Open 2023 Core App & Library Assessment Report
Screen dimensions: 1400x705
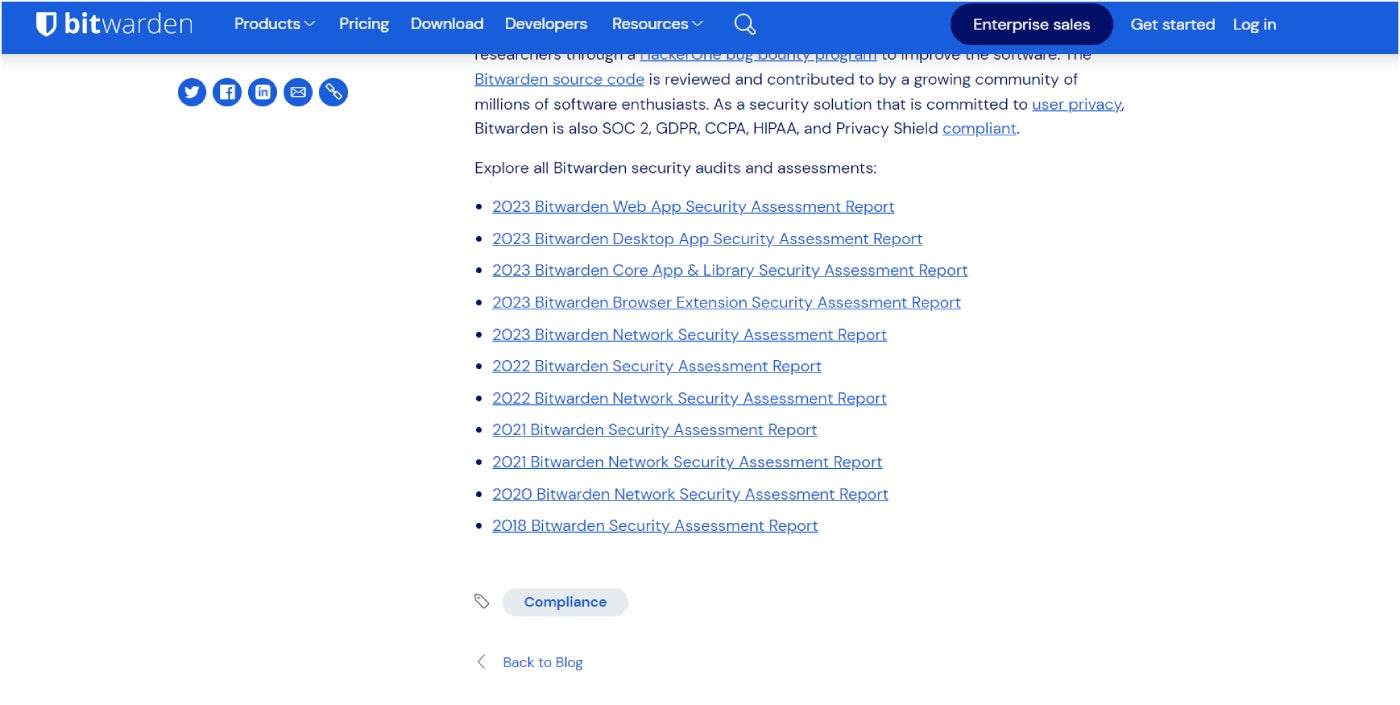[730, 270]
